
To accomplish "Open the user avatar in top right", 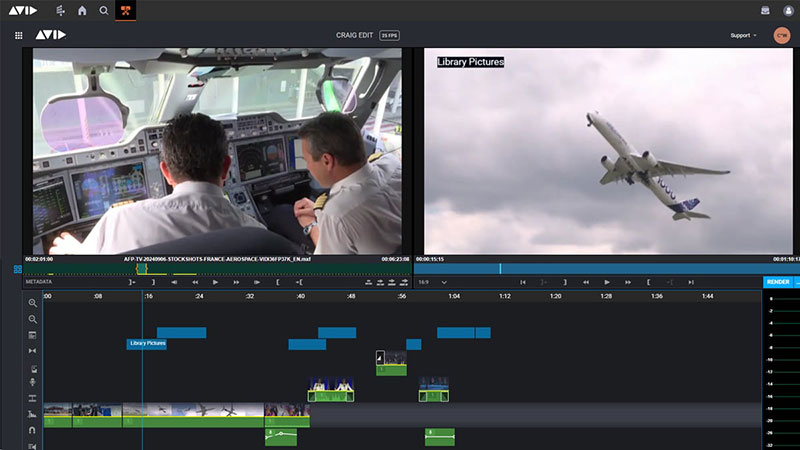I will [x=781, y=35].
